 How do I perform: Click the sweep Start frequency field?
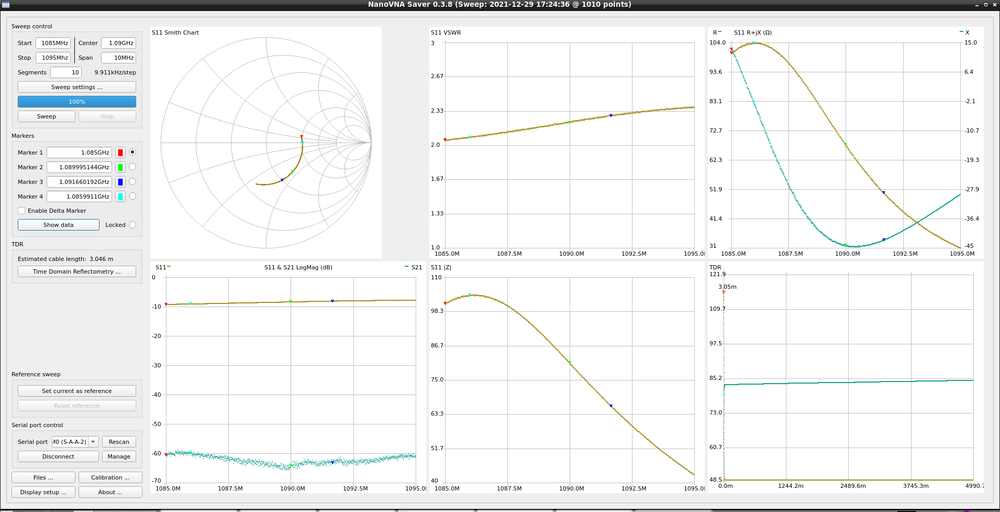pos(53,43)
